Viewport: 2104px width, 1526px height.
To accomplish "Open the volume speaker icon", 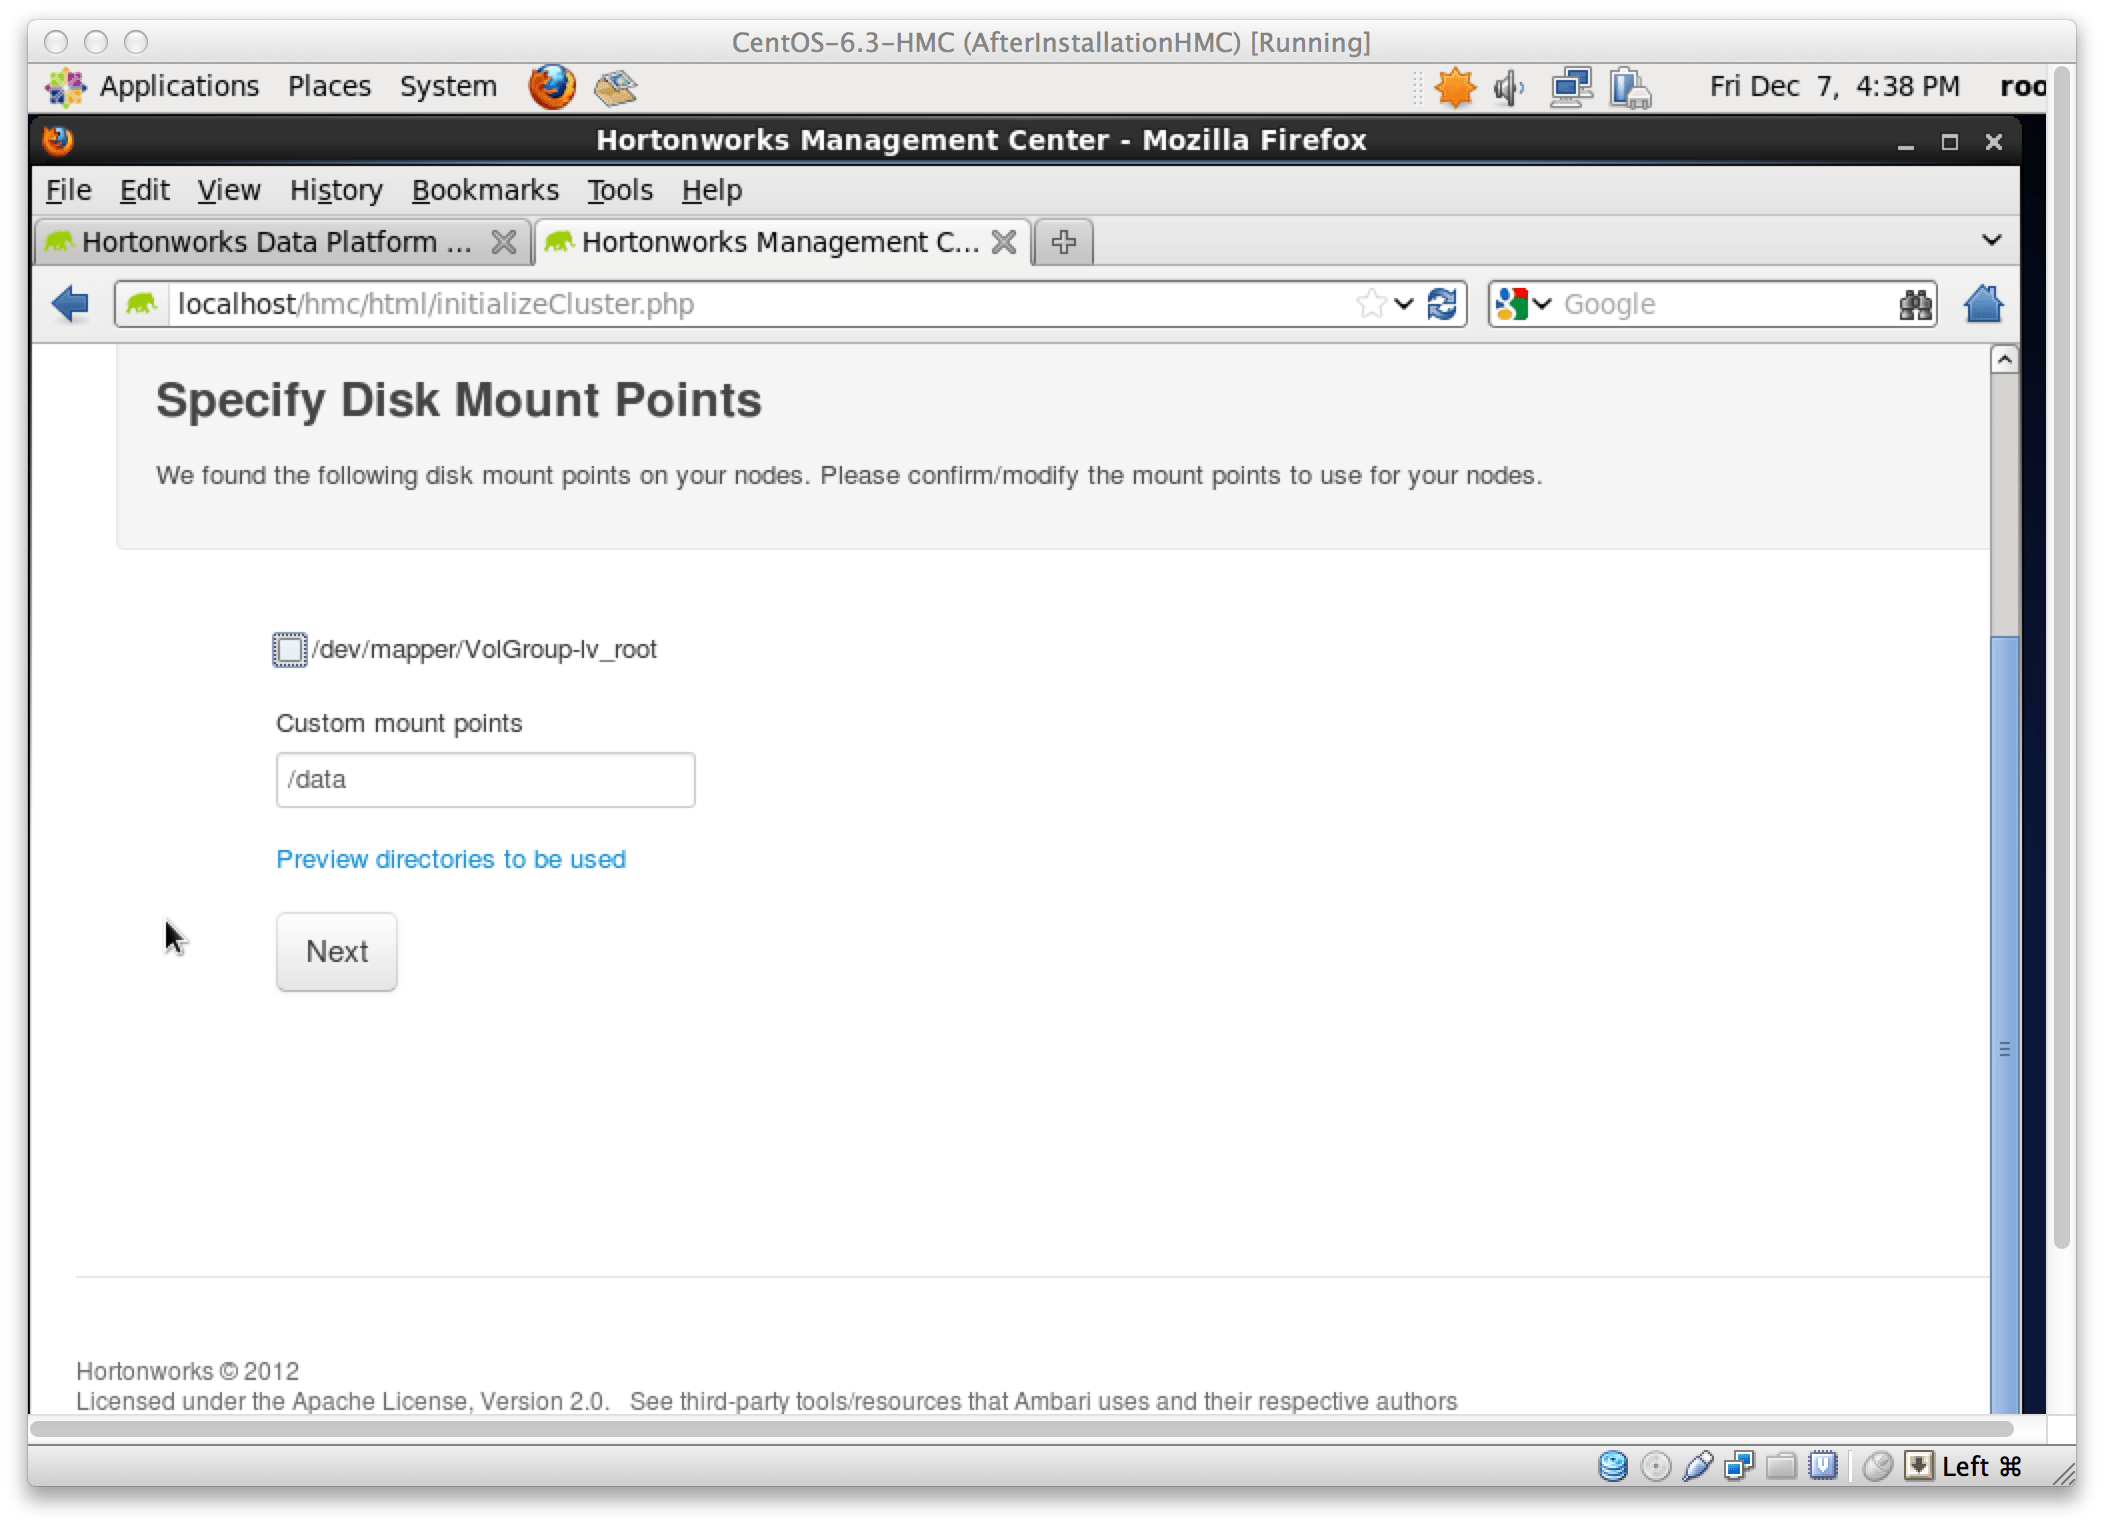I will [1508, 88].
